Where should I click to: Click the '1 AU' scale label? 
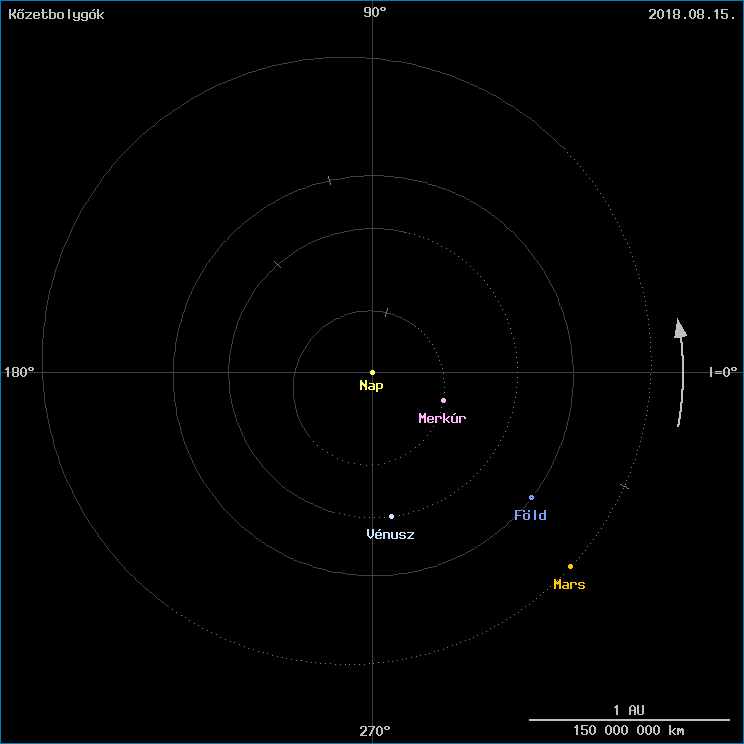[x=629, y=710]
